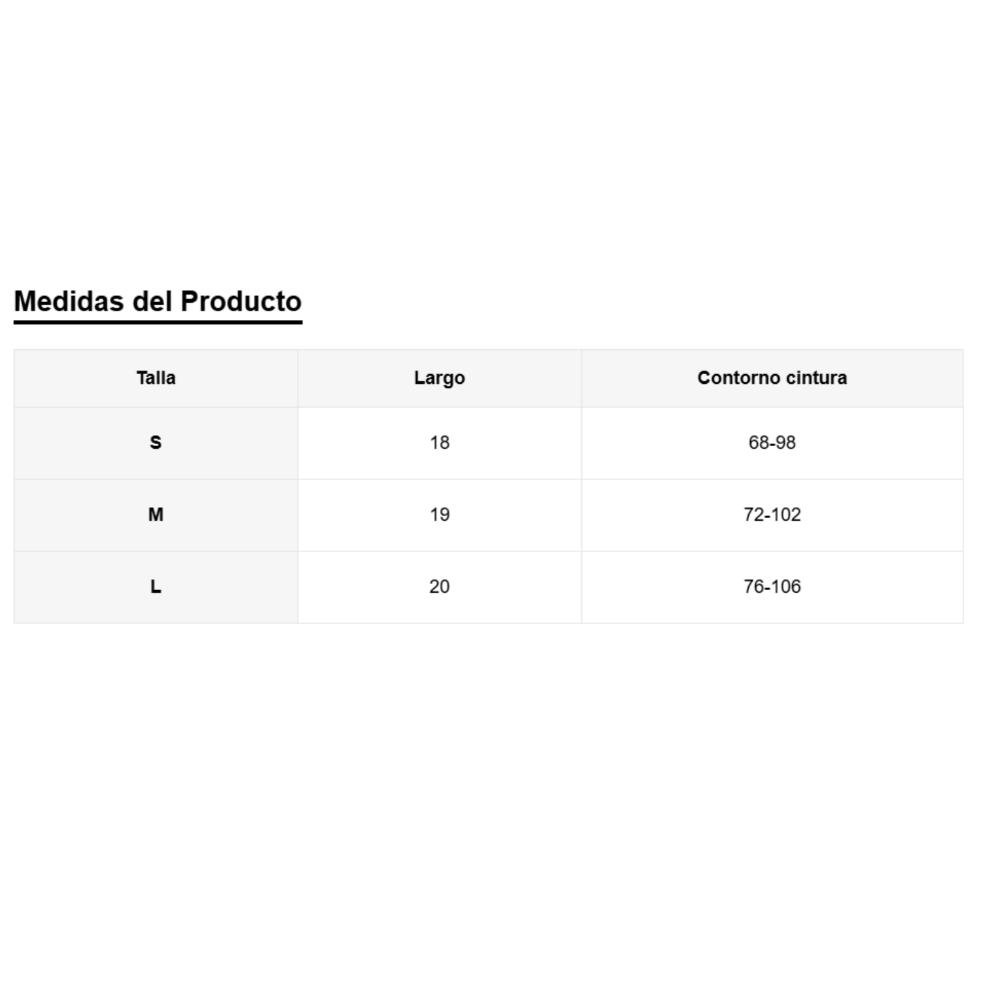Click the word del in the heading

[x=152, y=301]
